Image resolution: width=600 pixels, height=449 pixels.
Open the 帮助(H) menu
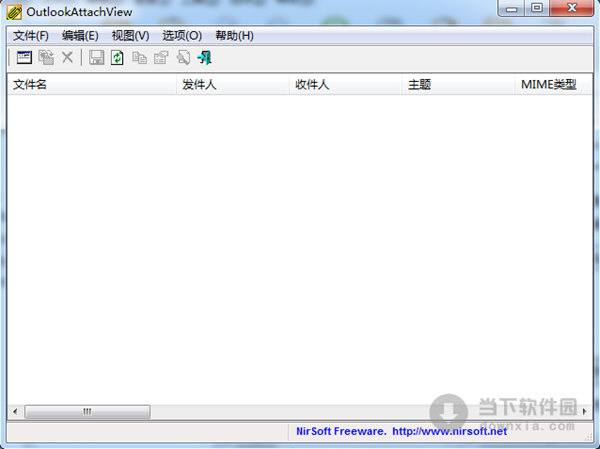(234, 36)
